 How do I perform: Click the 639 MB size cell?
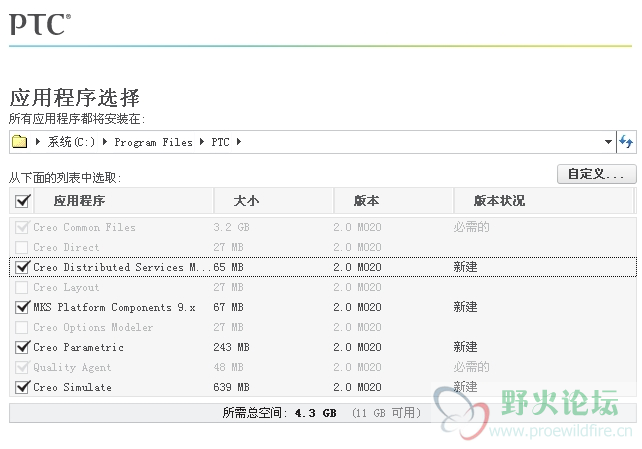point(231,387)
